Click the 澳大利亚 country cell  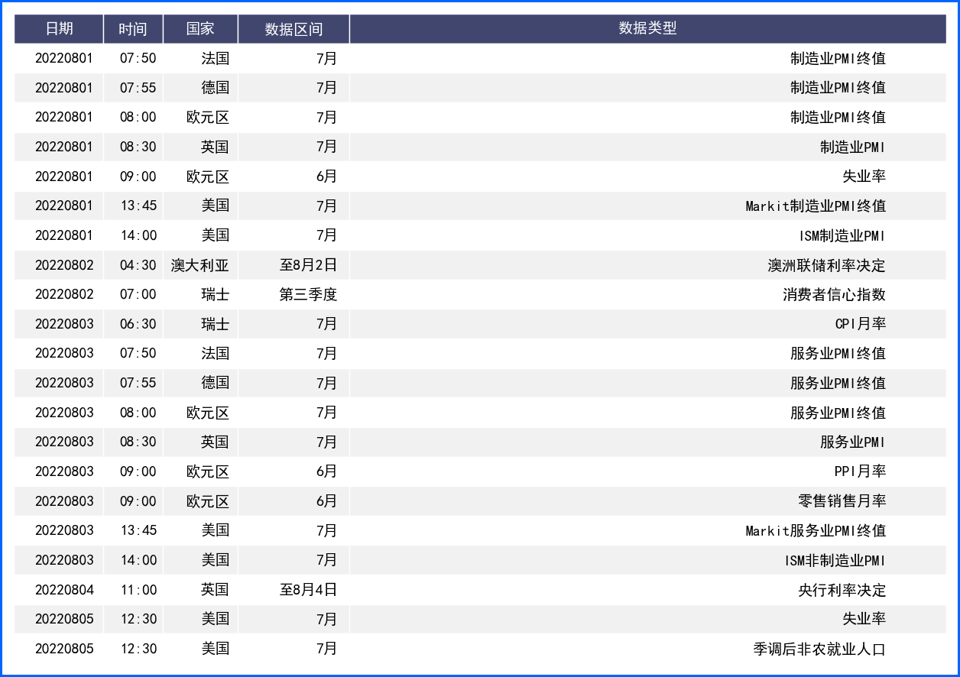[200, 265]
